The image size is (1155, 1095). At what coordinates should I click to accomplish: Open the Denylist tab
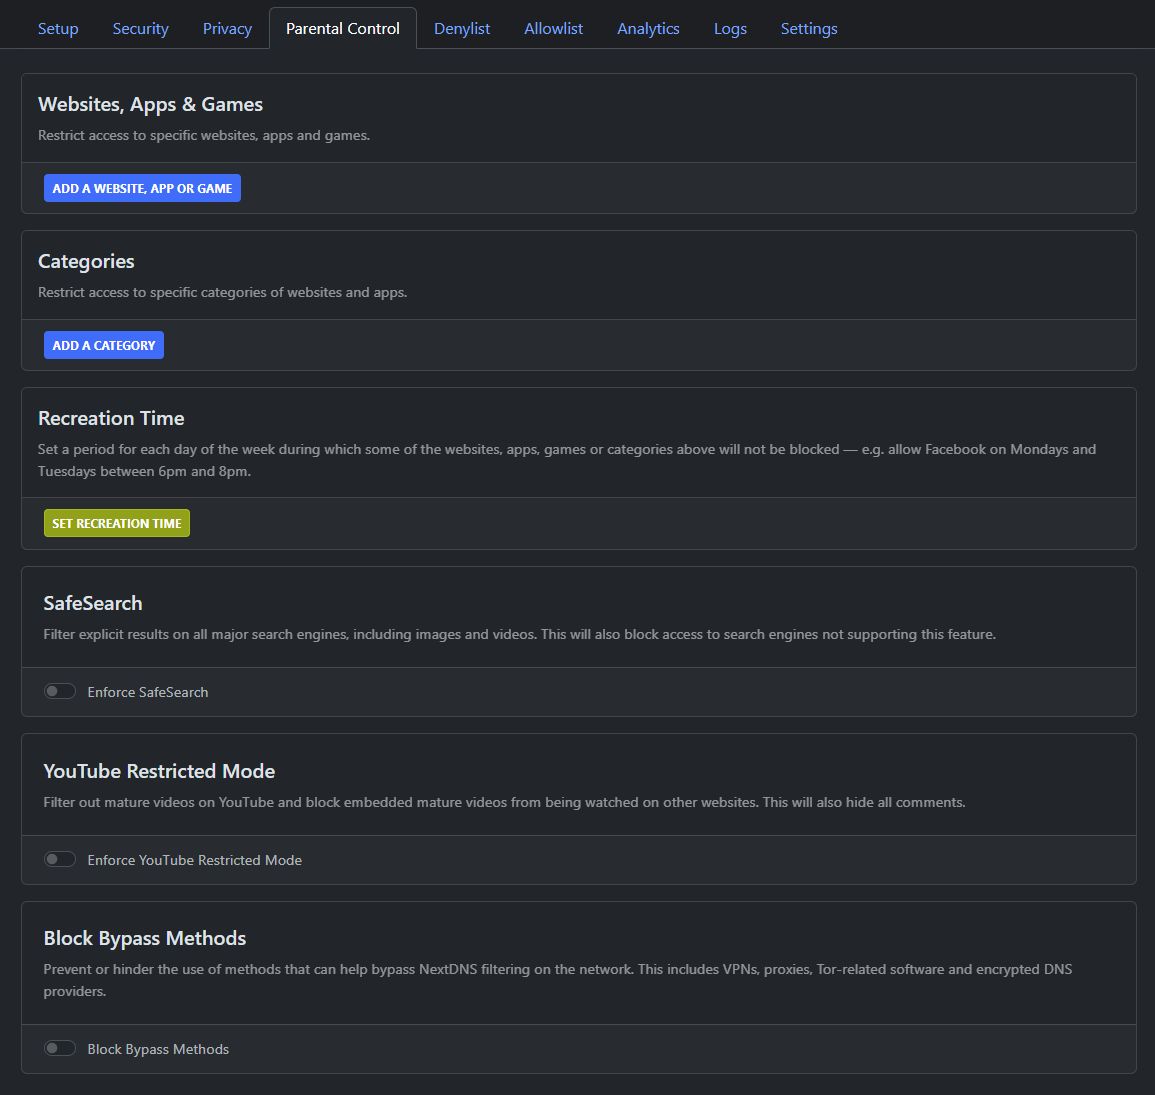(x=462, y=29)
